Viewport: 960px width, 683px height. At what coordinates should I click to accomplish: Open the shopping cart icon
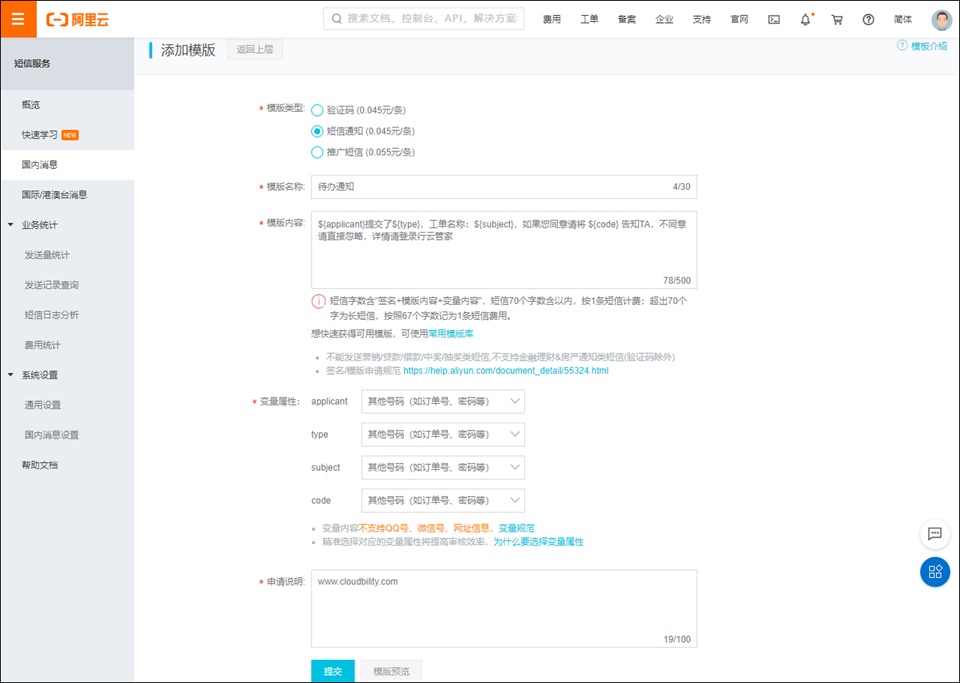tap(837, 19)
